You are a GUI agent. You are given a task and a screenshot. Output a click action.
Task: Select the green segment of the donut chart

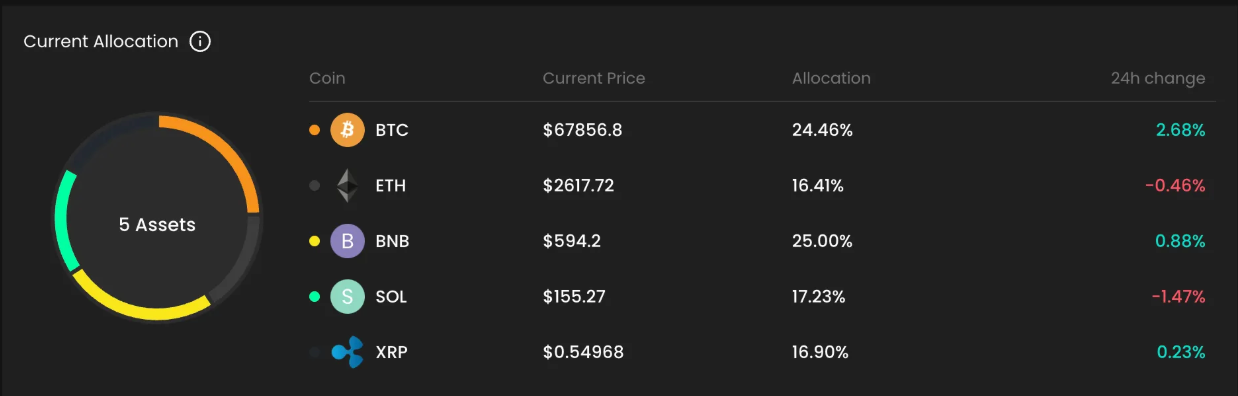tap(63, 221)
